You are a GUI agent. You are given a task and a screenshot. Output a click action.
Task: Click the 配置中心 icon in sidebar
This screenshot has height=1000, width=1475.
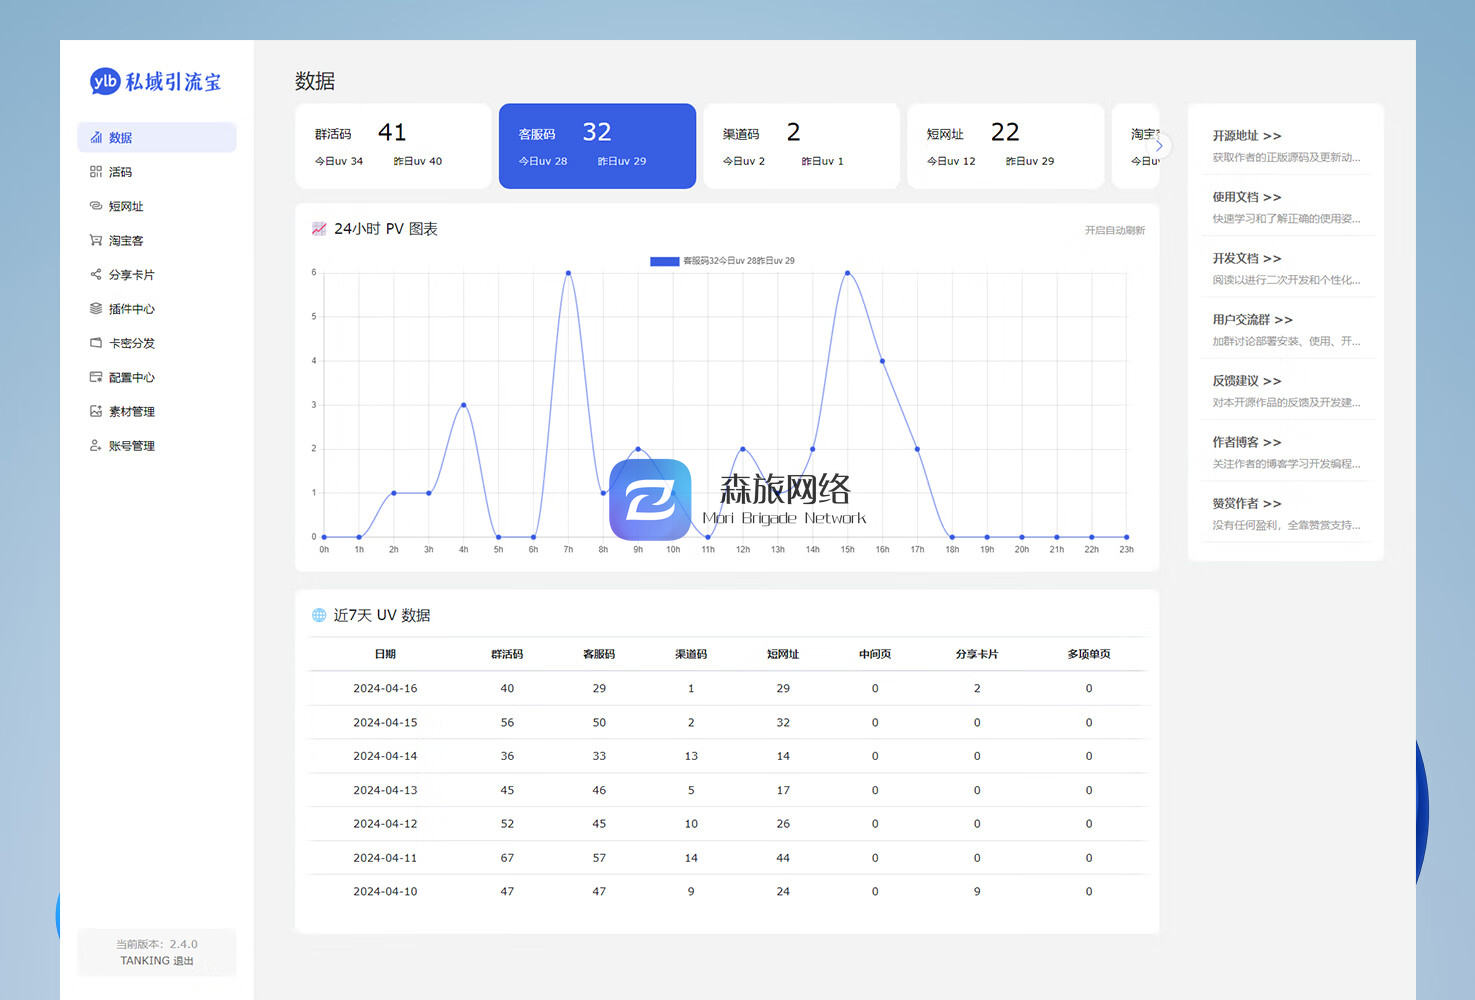coord(96,377)
